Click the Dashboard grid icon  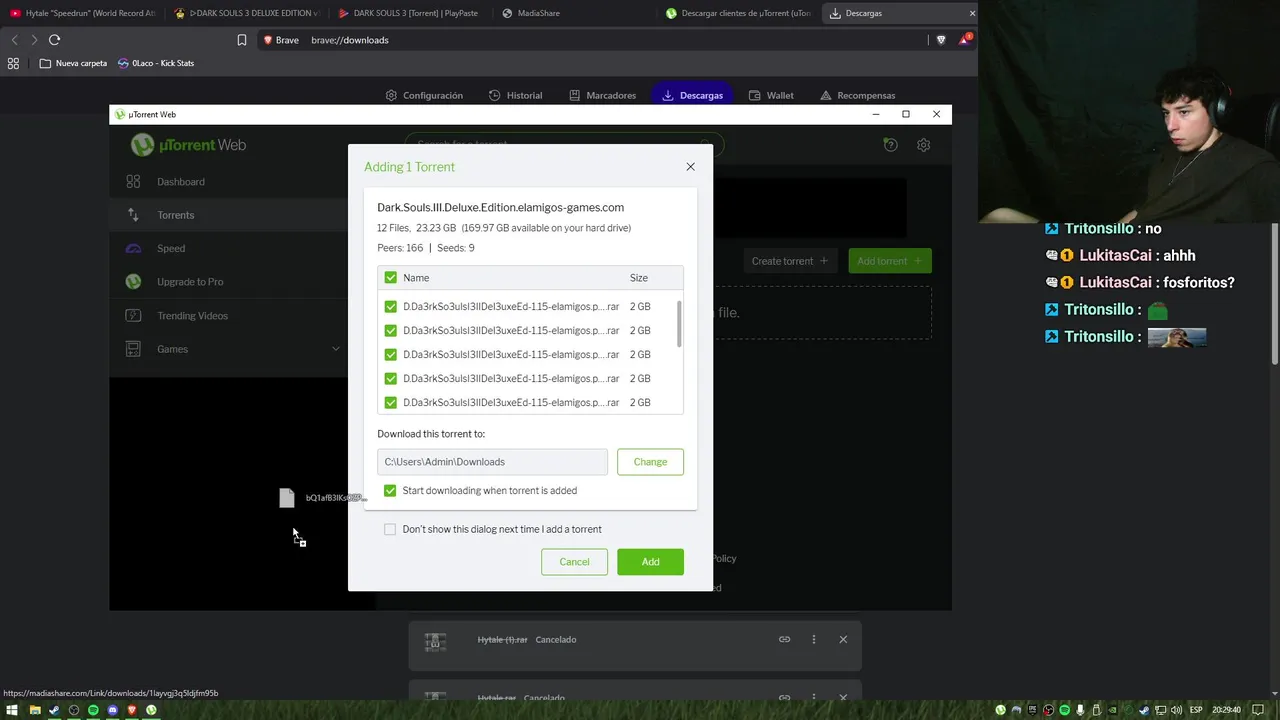(133, 182)
